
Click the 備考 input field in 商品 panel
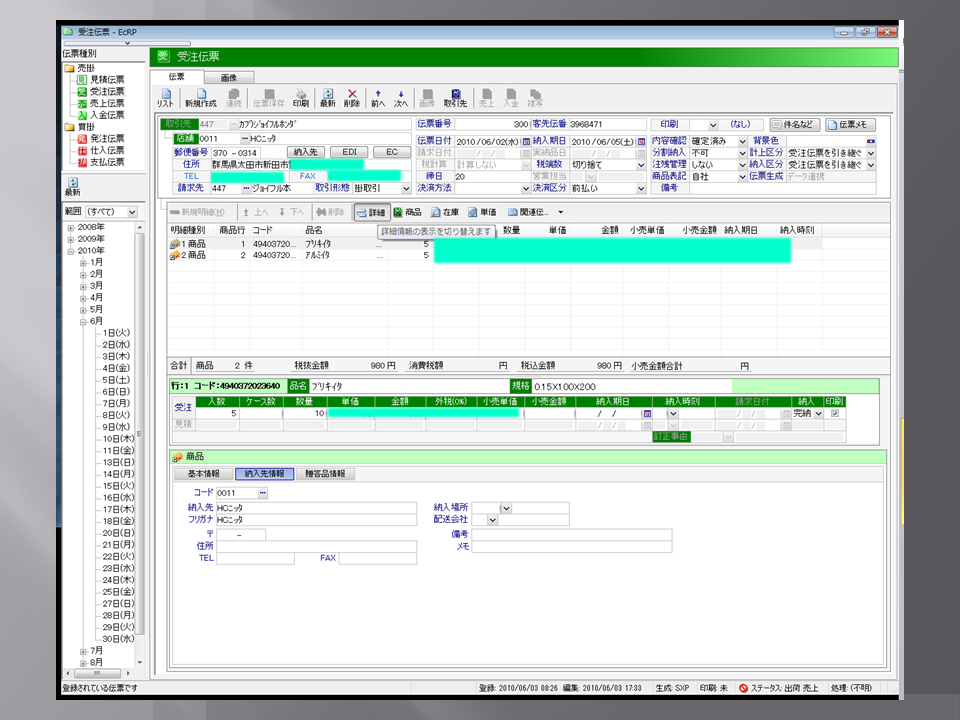[x=571, y=534]
